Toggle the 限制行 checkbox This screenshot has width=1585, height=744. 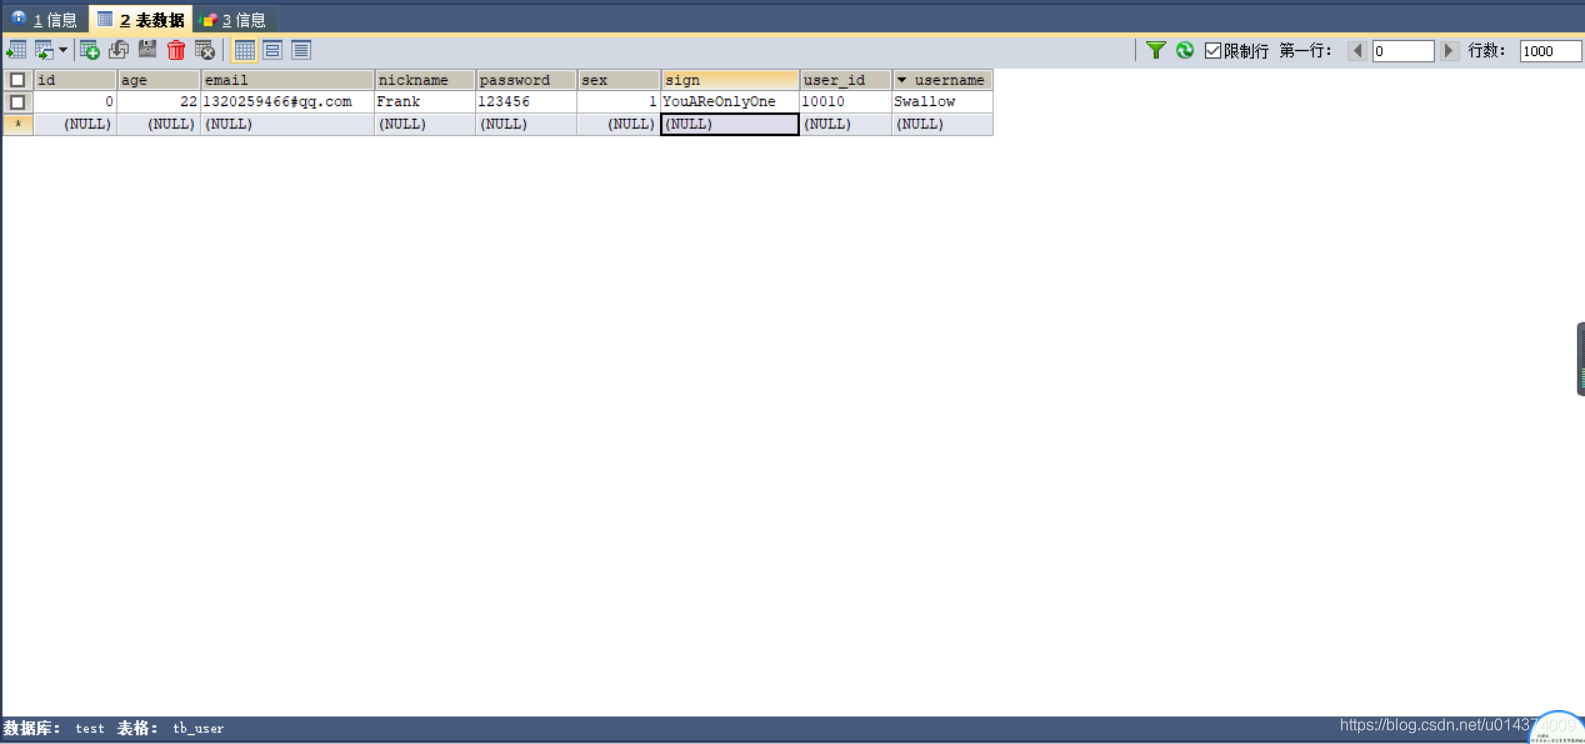[1213, 50]
